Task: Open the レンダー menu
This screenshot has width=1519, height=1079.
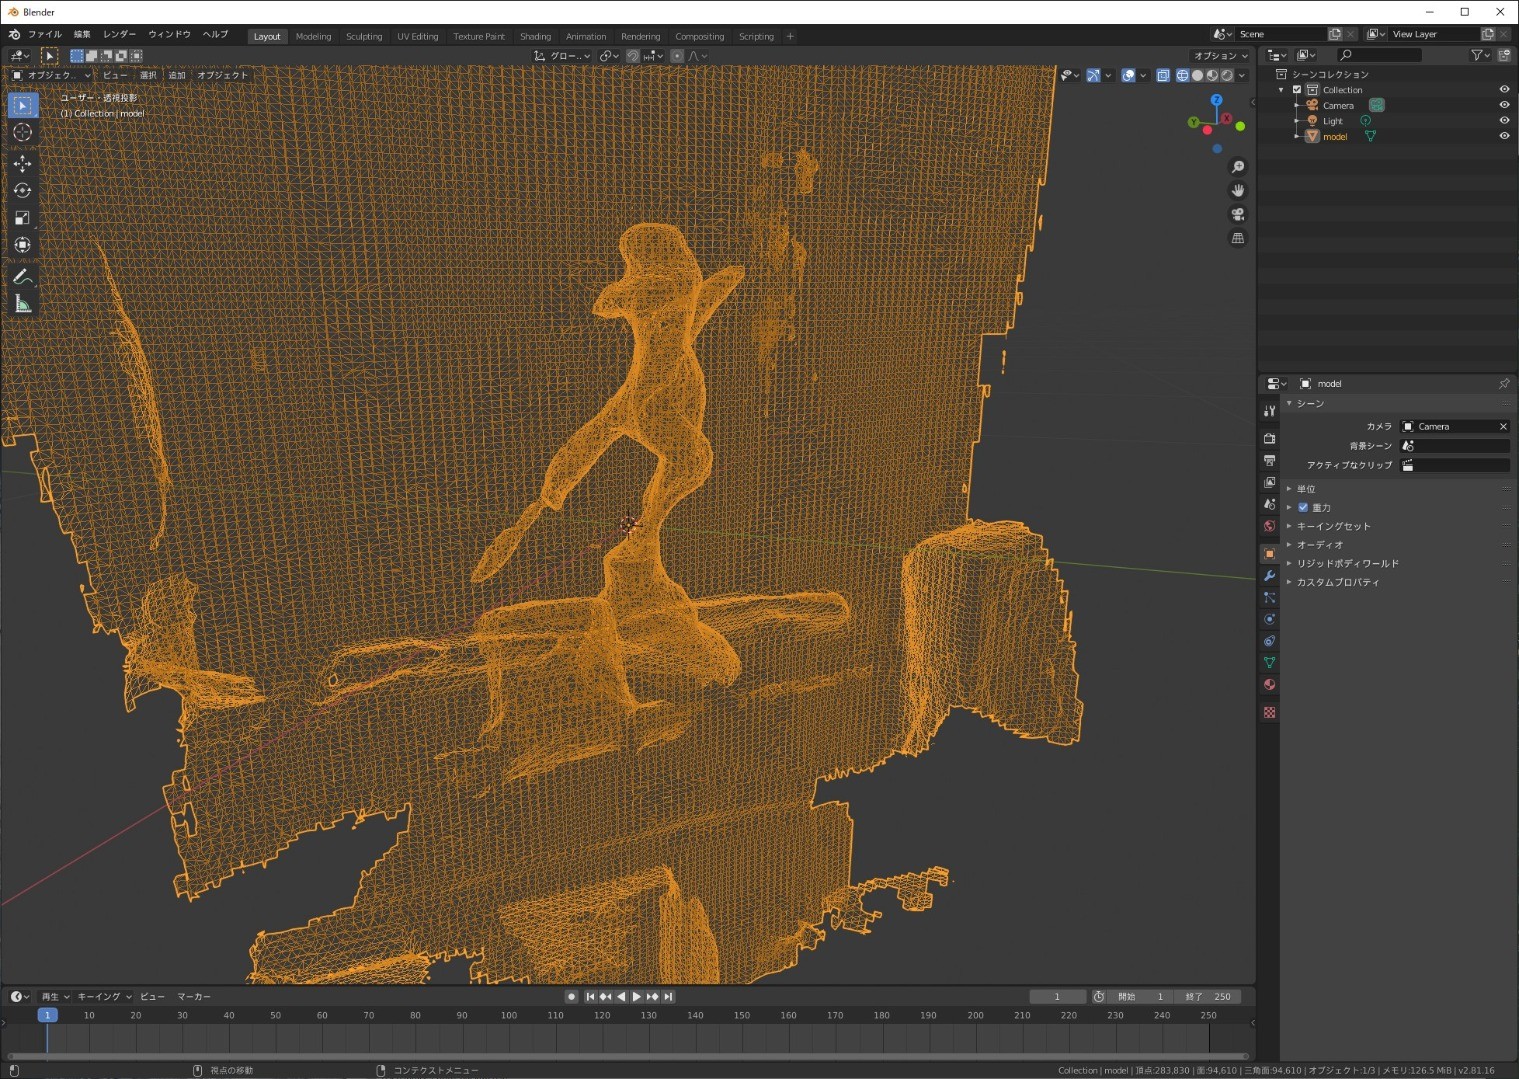Action: click(x=119, y=34)
